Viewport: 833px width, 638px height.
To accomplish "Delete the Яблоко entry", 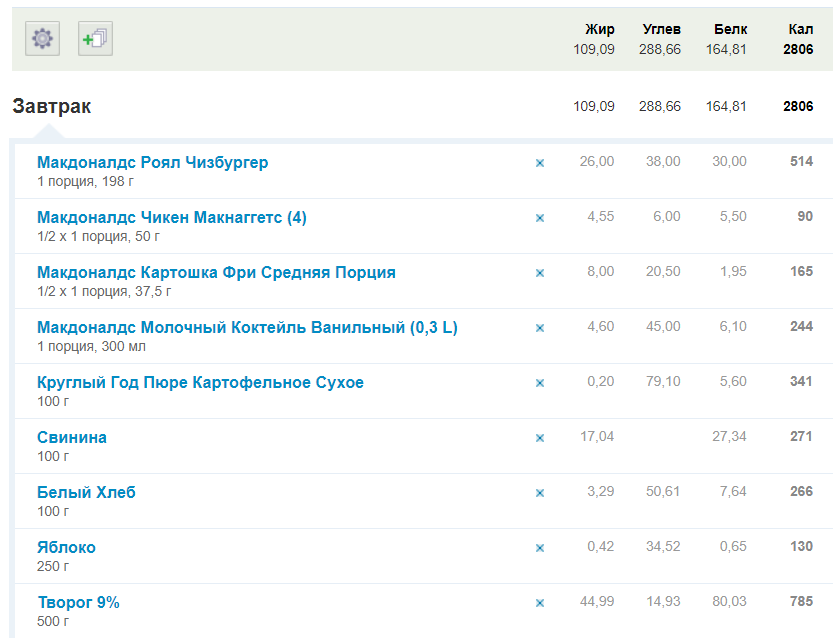I will coord(540,548).
